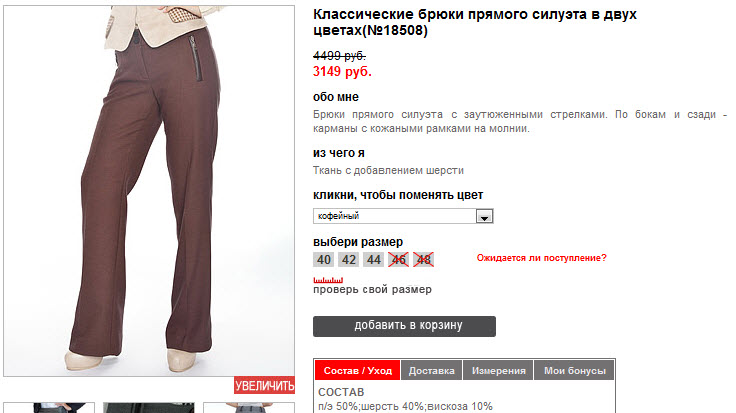Choose size 40
This screenshot has width=736, height=413.
[x=323, y=260]
